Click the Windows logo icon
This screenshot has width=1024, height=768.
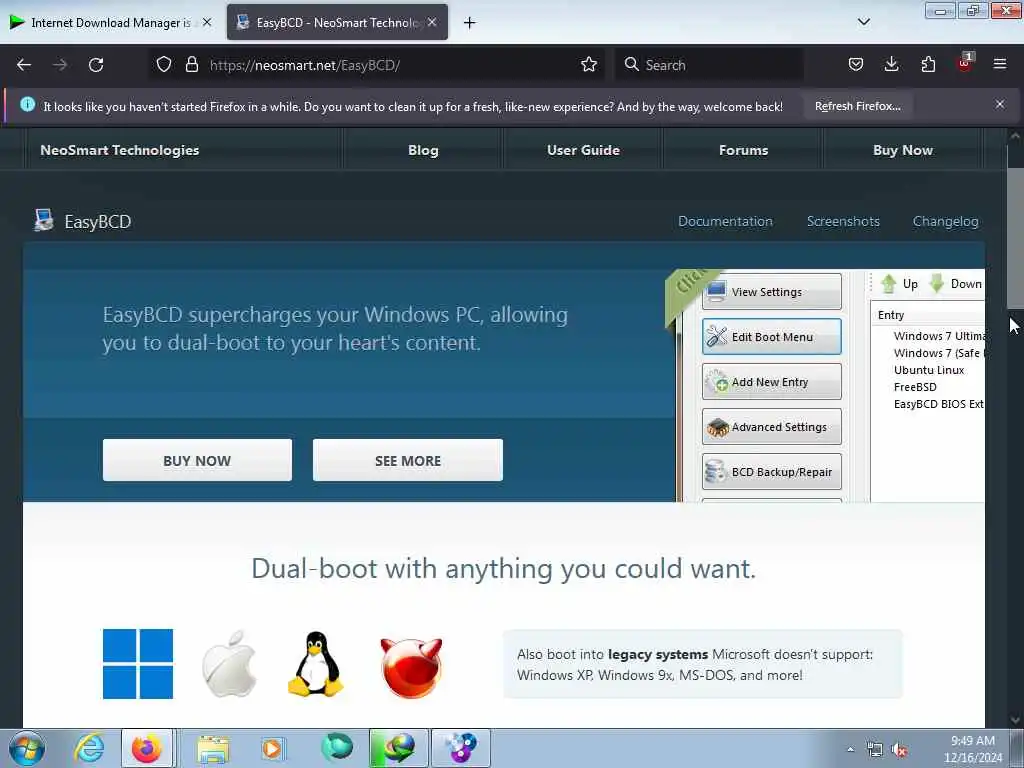click(138, 664)
